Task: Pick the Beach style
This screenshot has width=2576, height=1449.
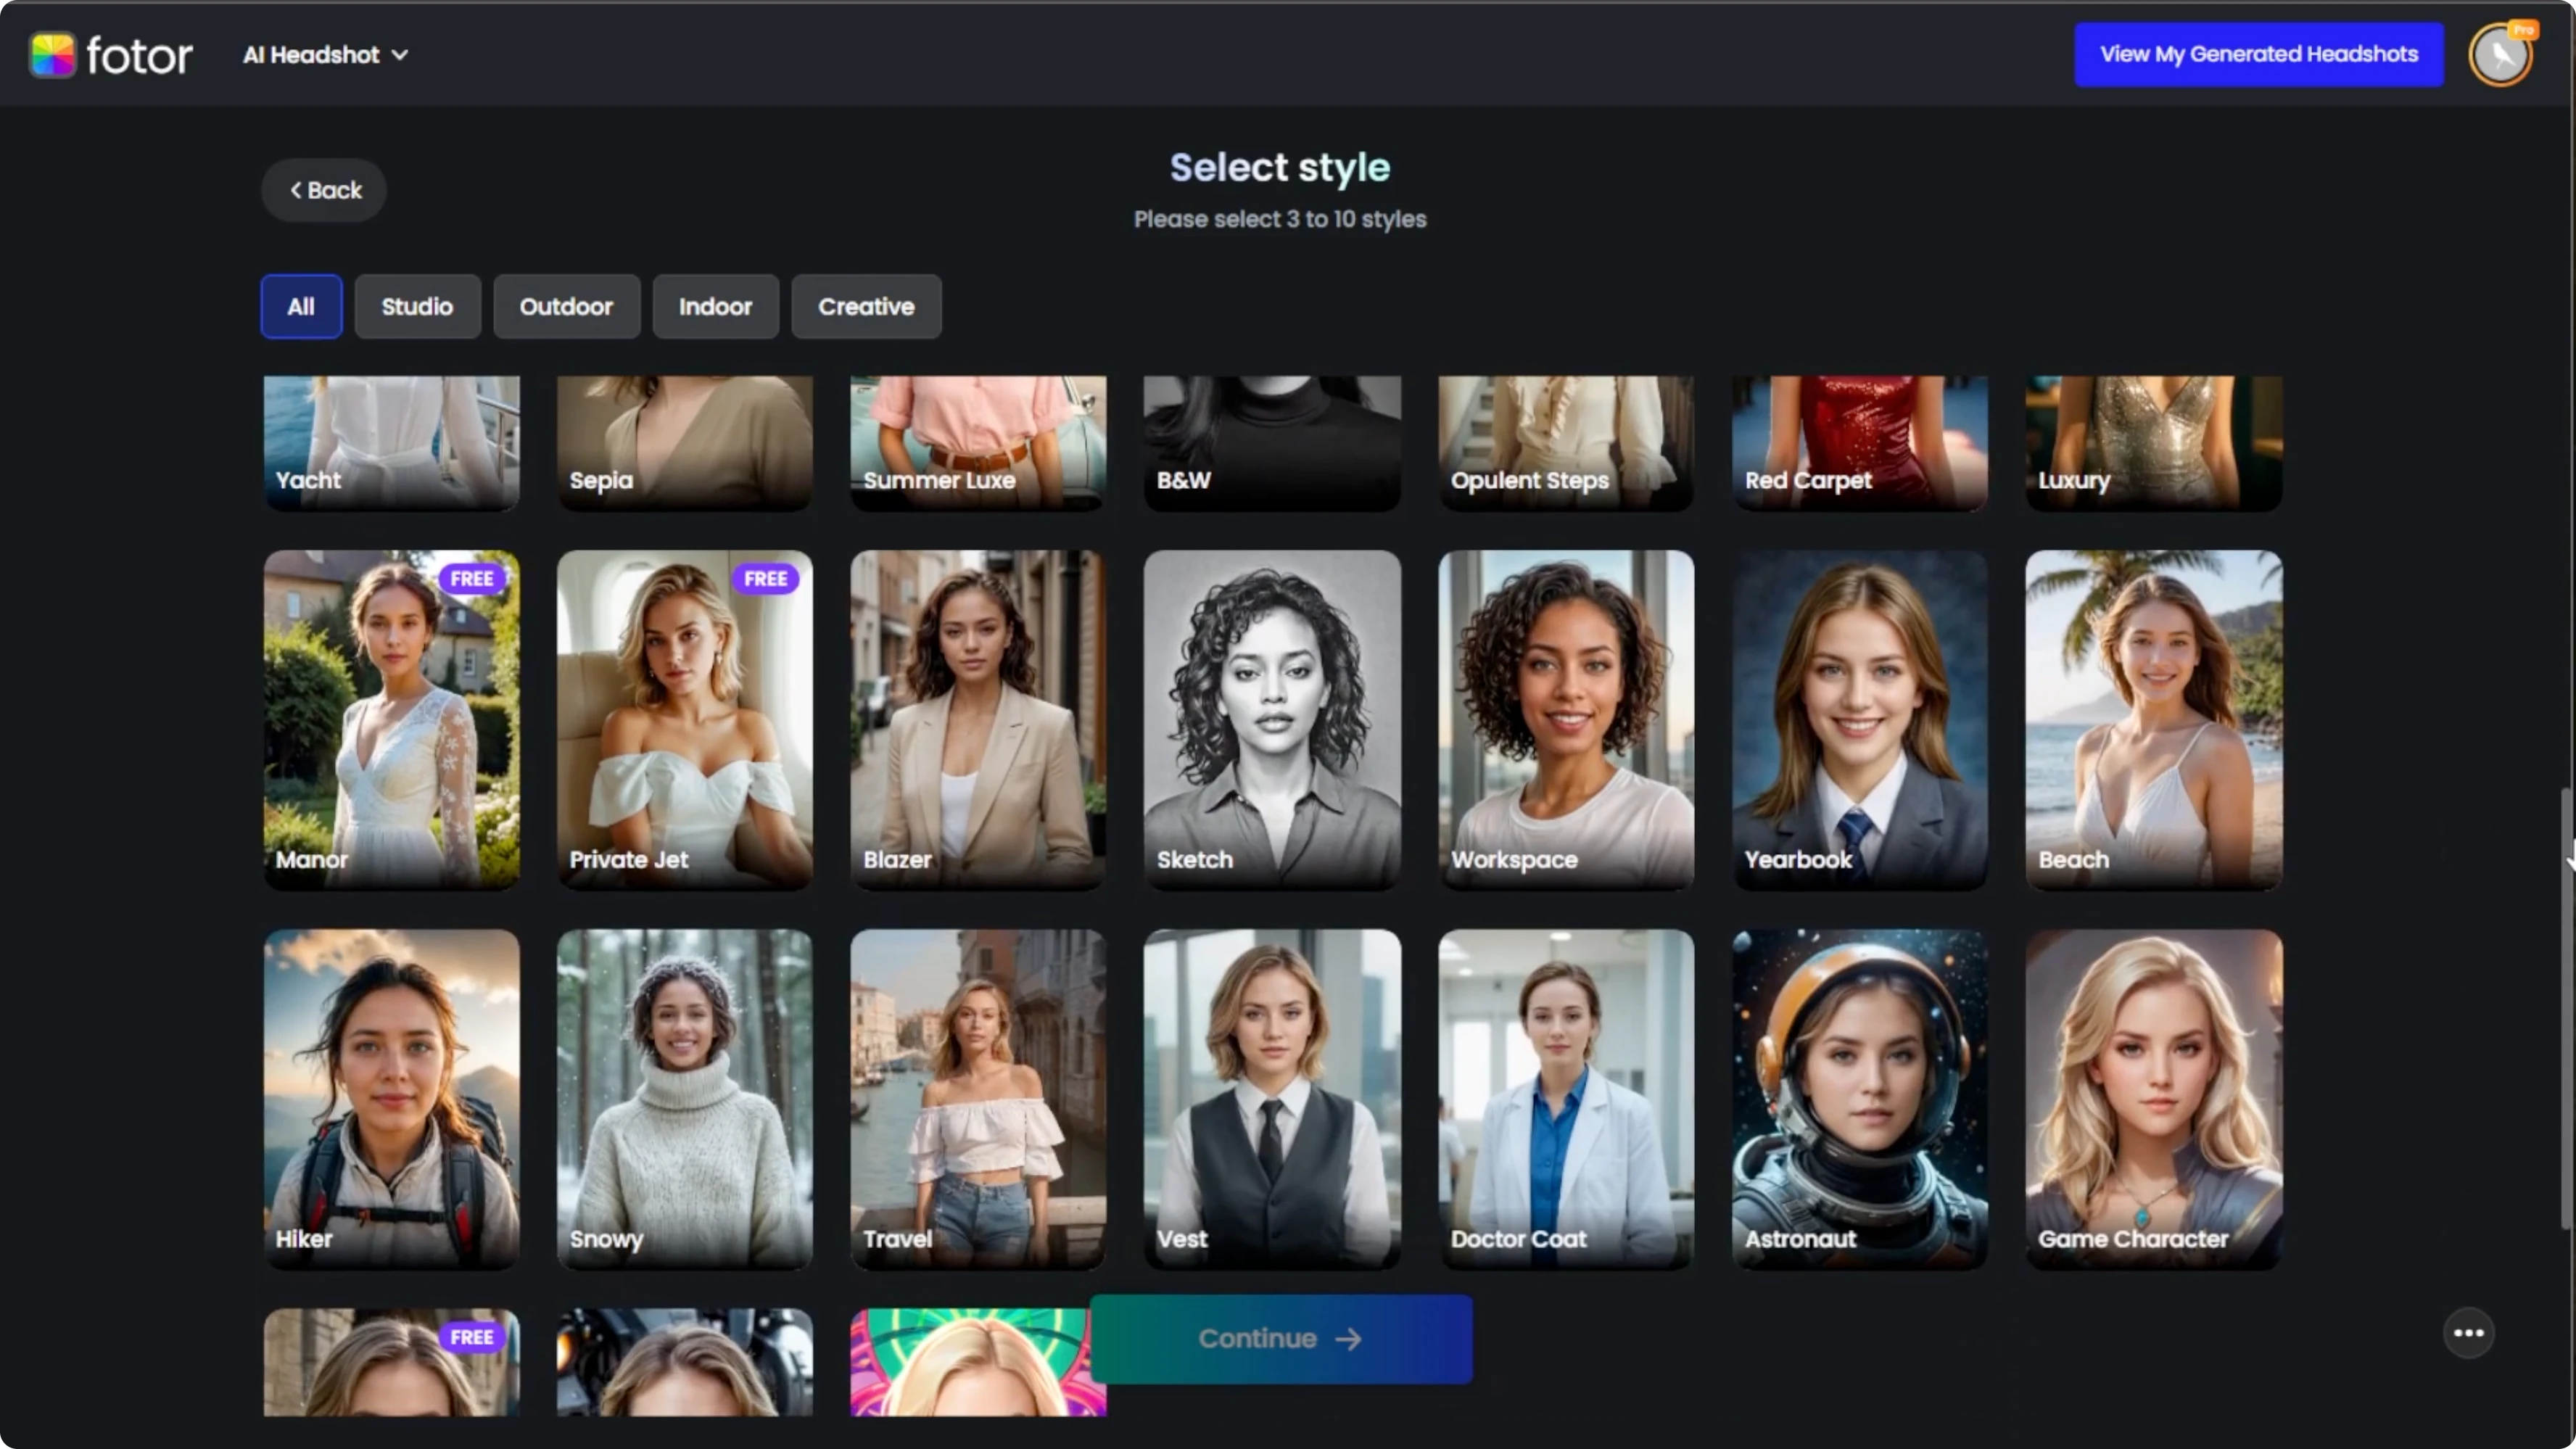Action: coord(2154,720)
